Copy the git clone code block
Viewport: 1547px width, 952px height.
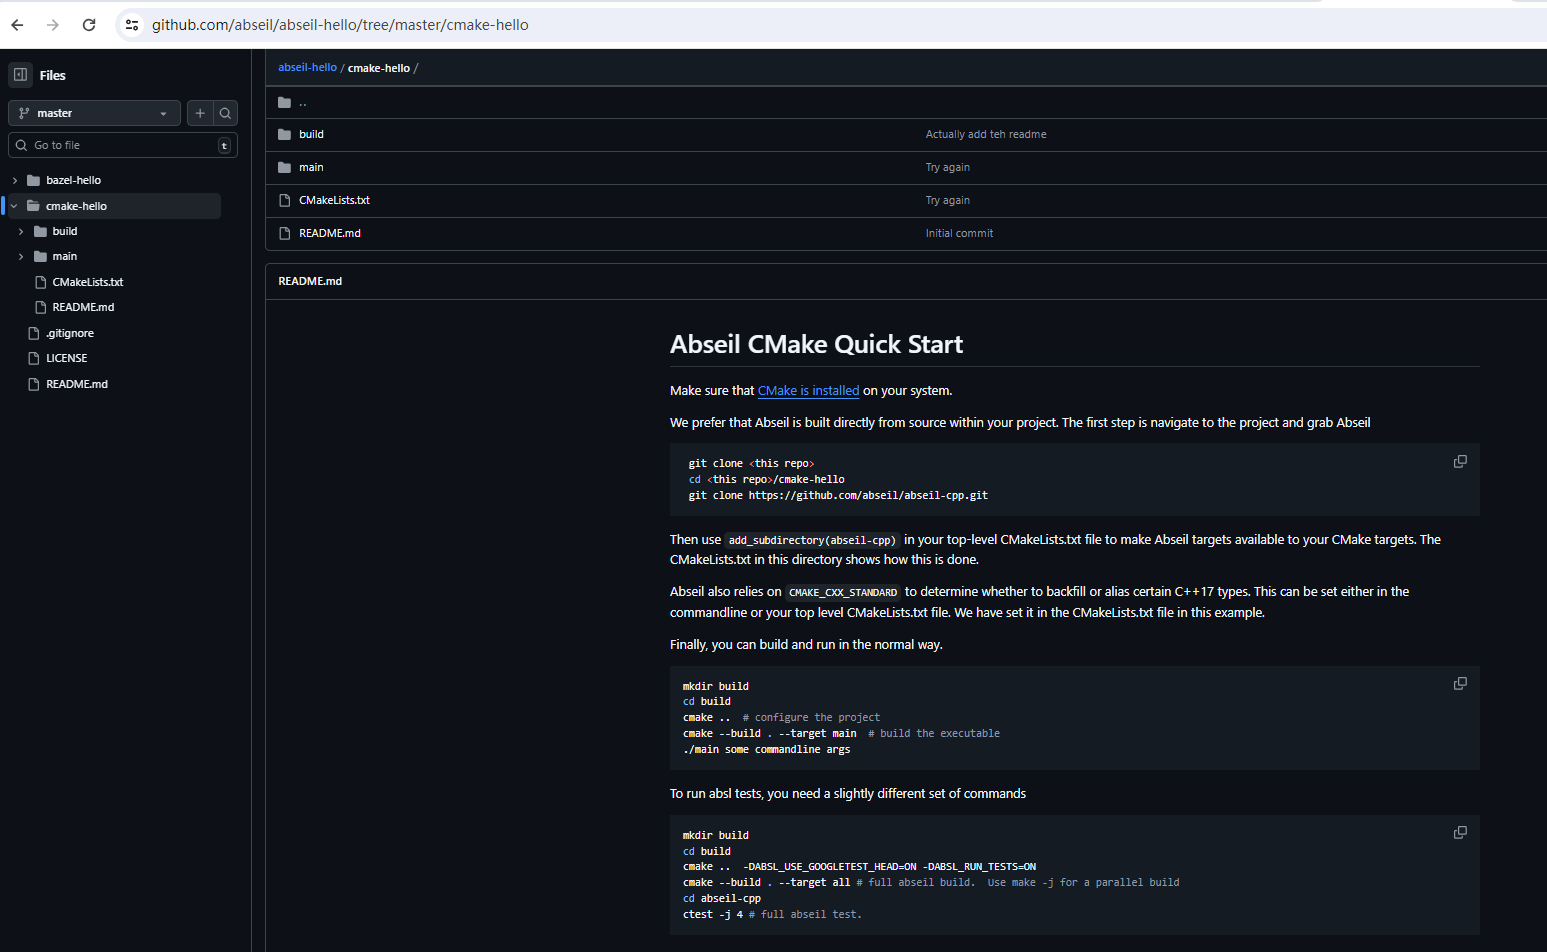click(x=1460, y=462)
